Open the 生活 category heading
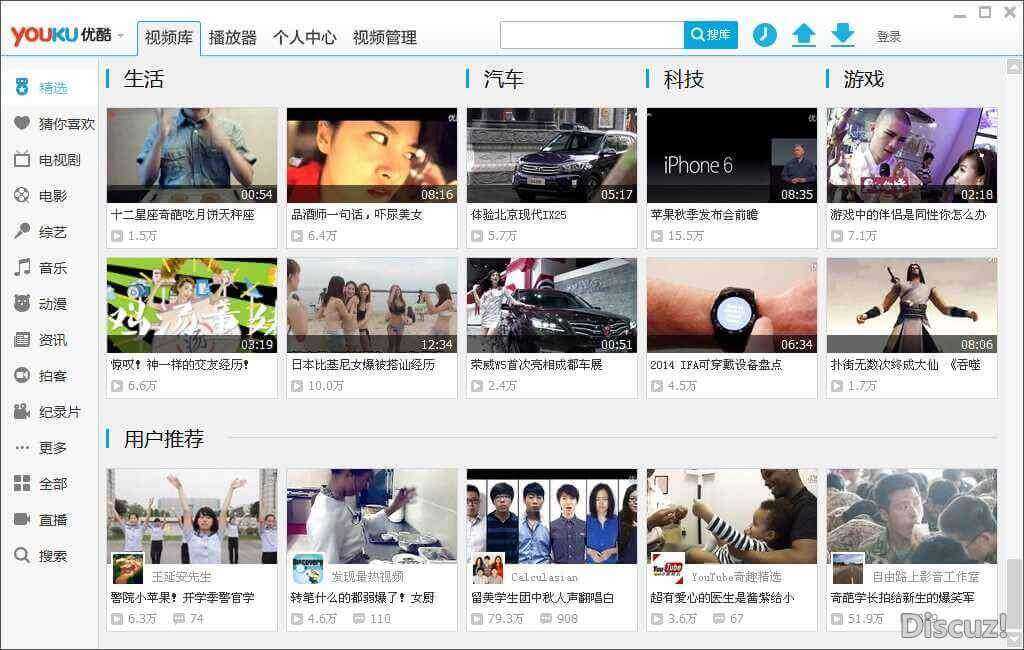Viewport: 1024px width, 650px height. click(144, 79)
